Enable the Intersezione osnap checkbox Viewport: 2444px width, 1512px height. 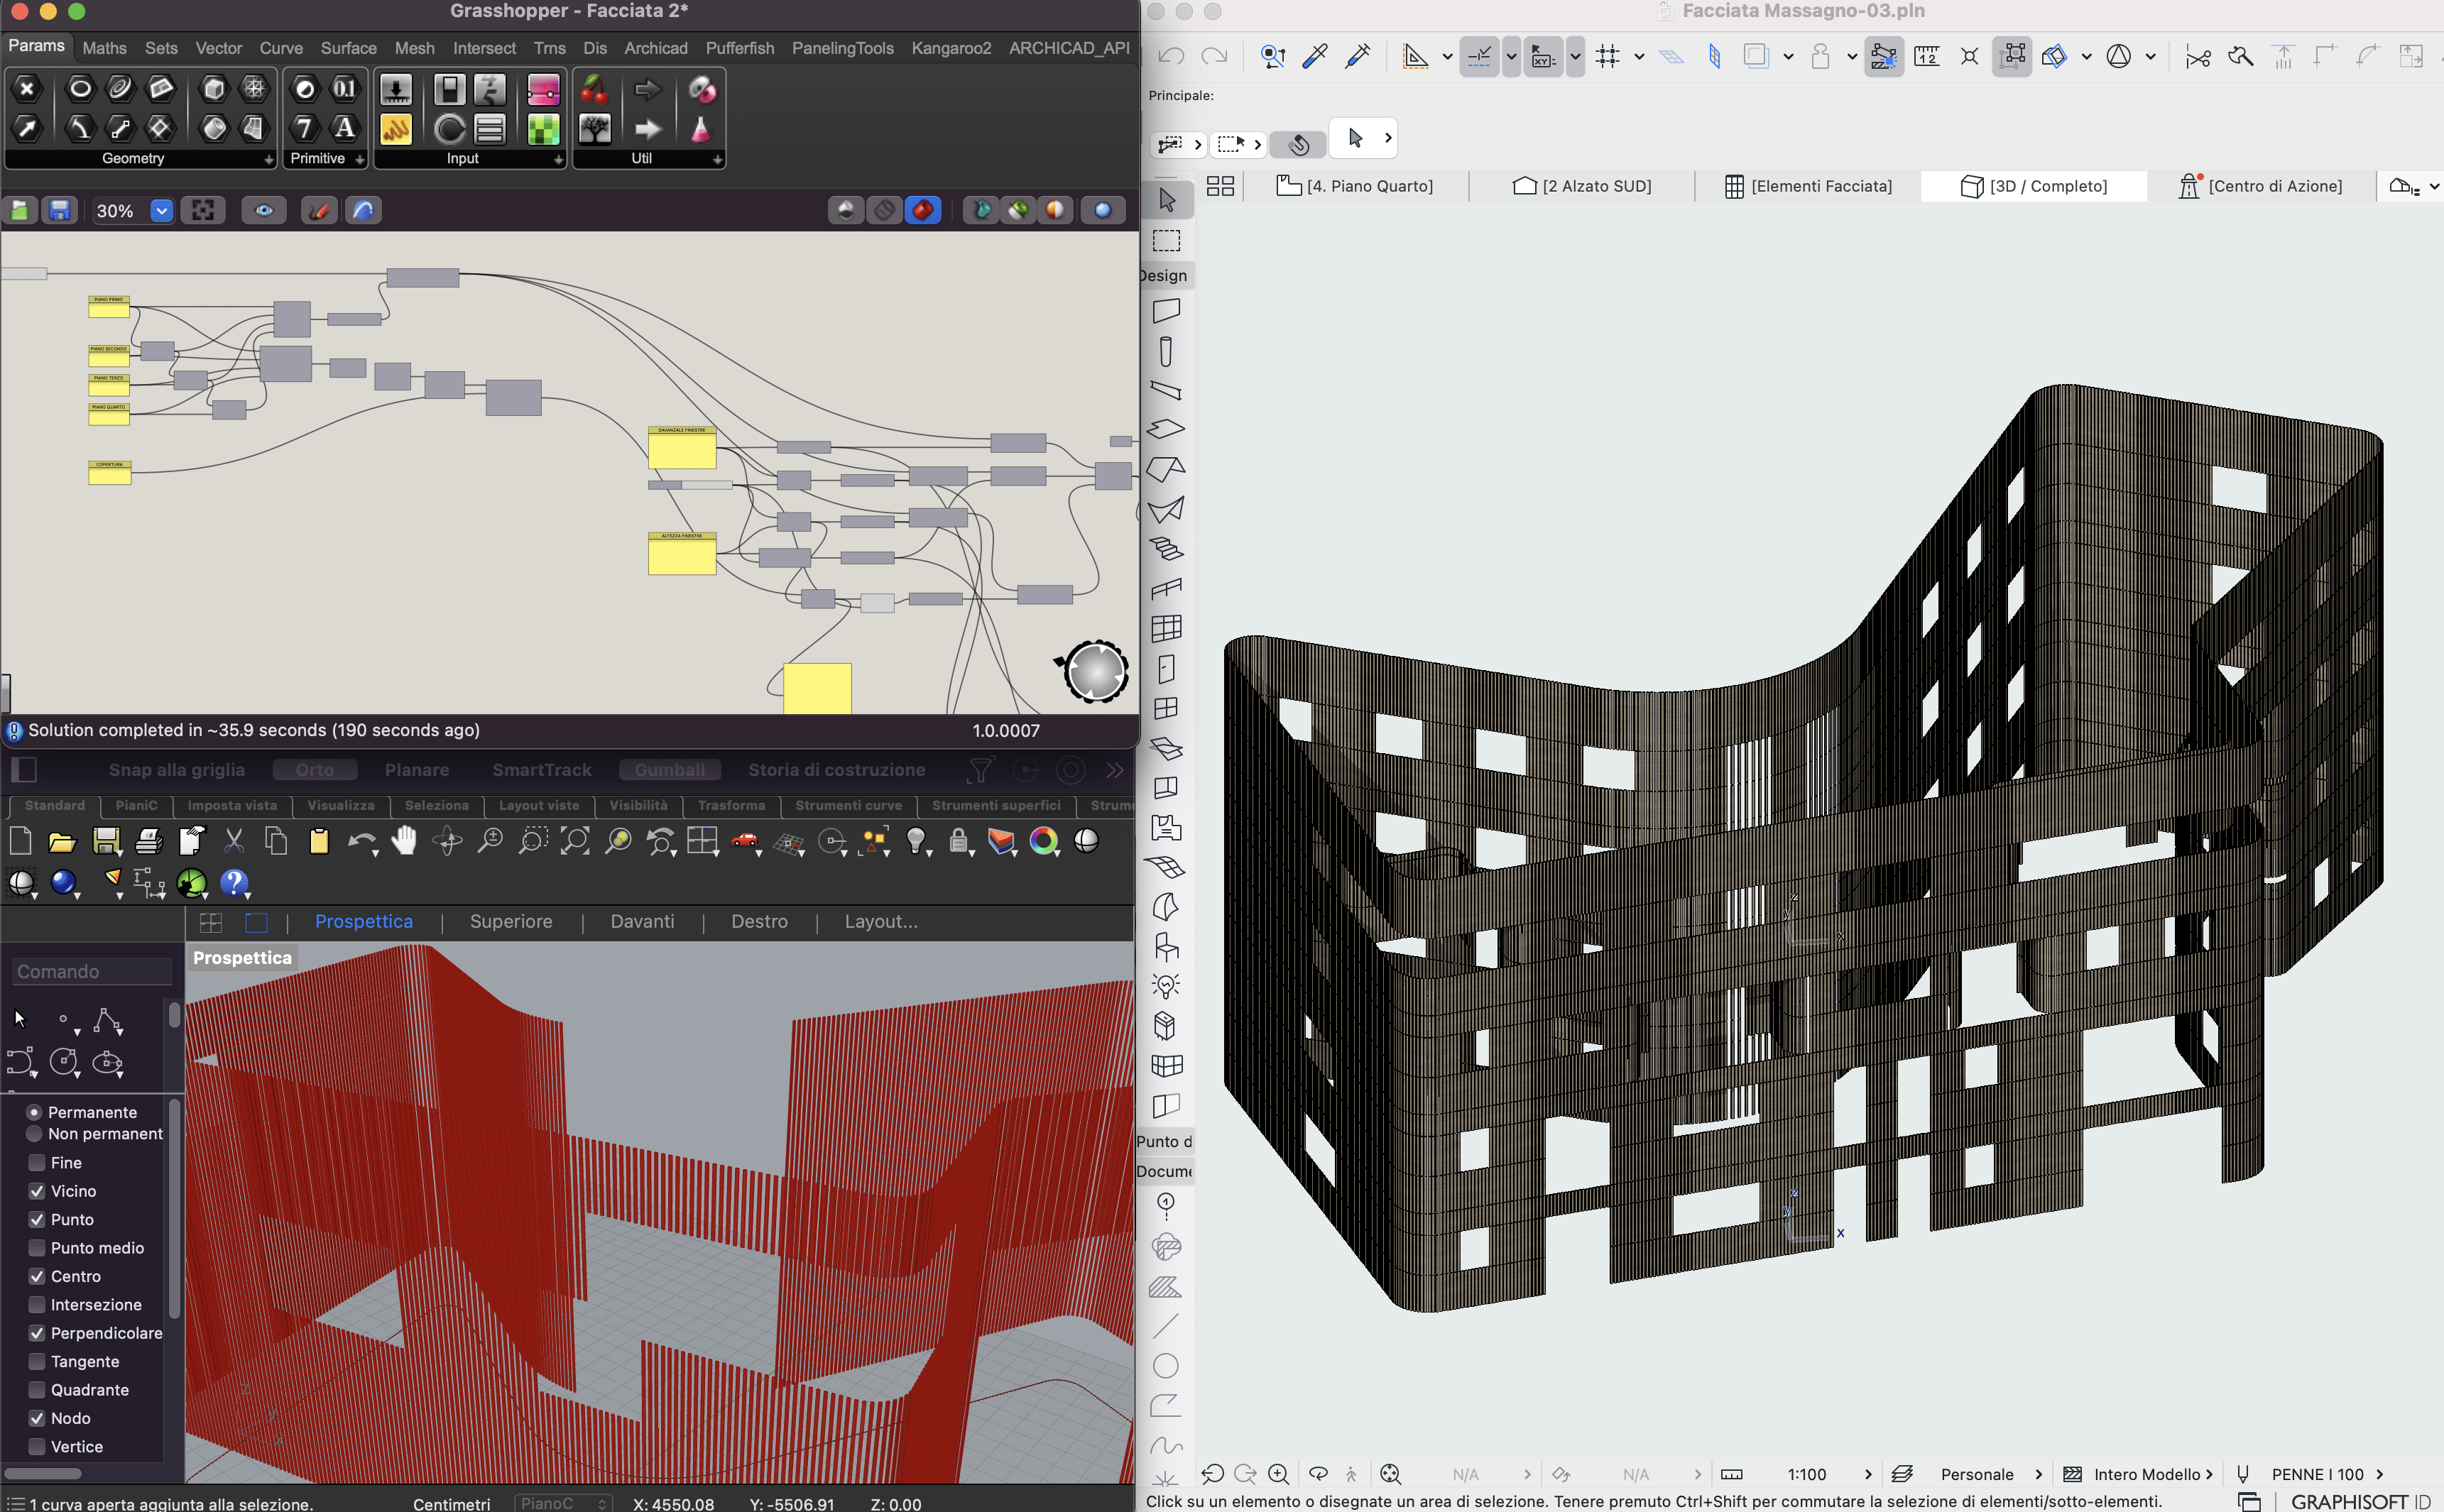click(x=37, y=1305)
